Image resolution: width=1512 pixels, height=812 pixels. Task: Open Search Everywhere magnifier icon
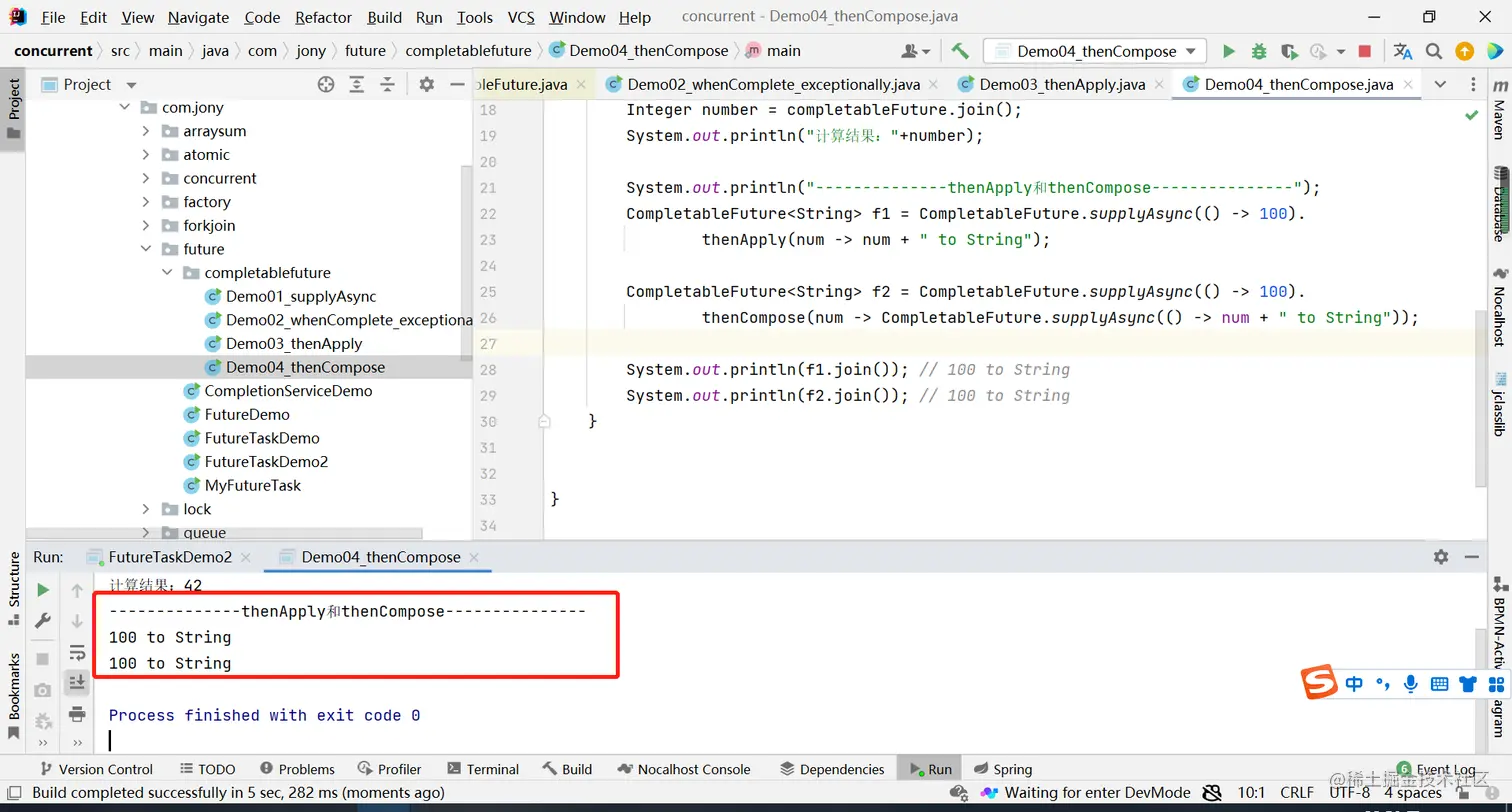click(x=1434, y=51)
